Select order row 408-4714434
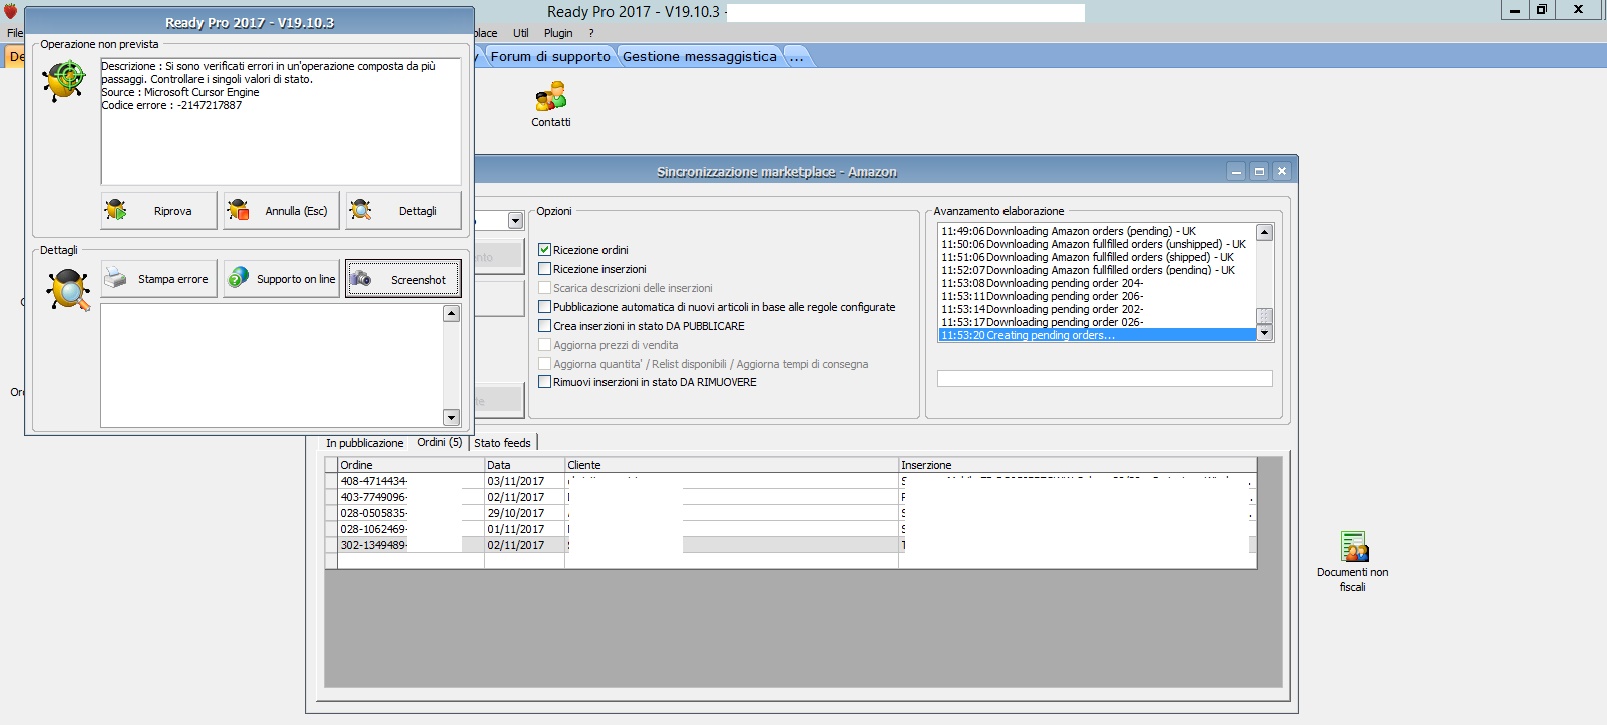 (x=791, y=481)
